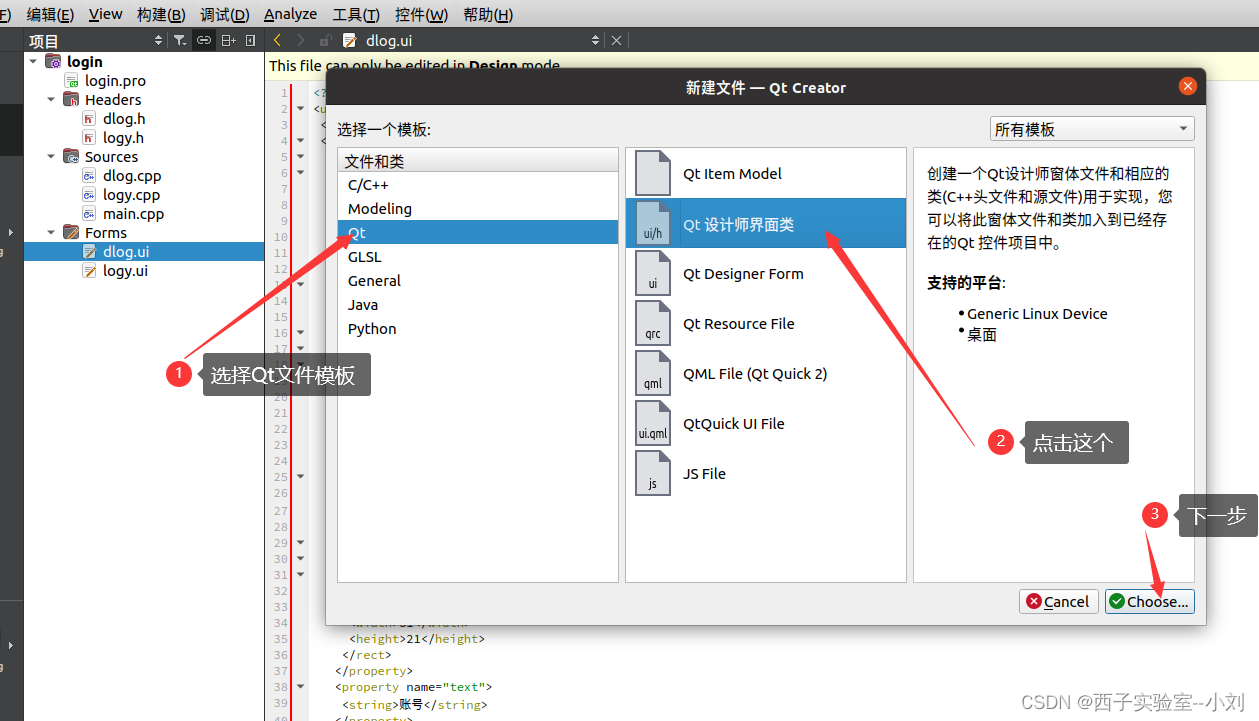The image size is (1259, 721).
Task: Collapse the code fold arrow on line 2
Action: (x=301, y=109)
